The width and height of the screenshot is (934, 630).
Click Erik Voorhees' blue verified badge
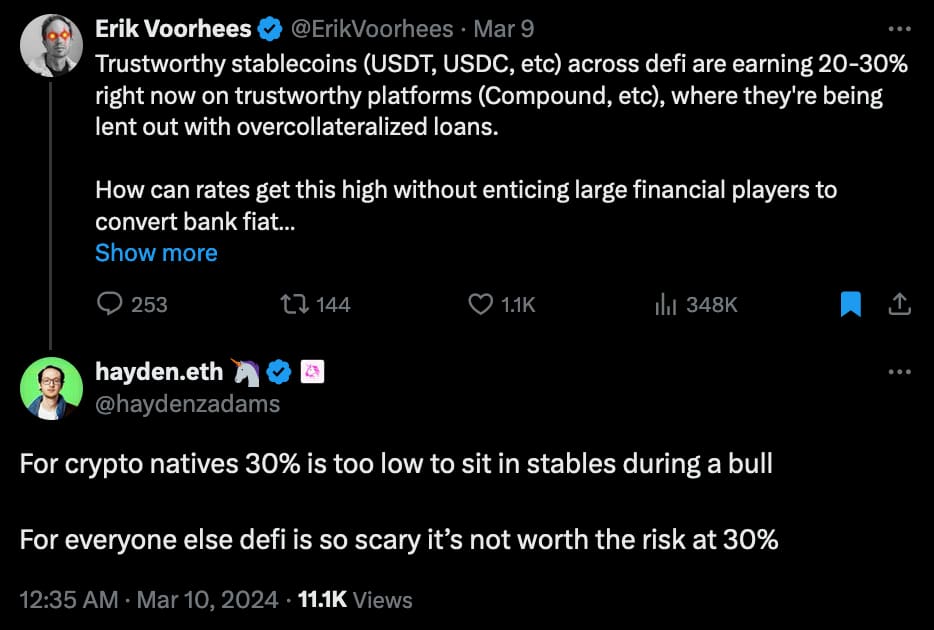[x=270, y=30]
